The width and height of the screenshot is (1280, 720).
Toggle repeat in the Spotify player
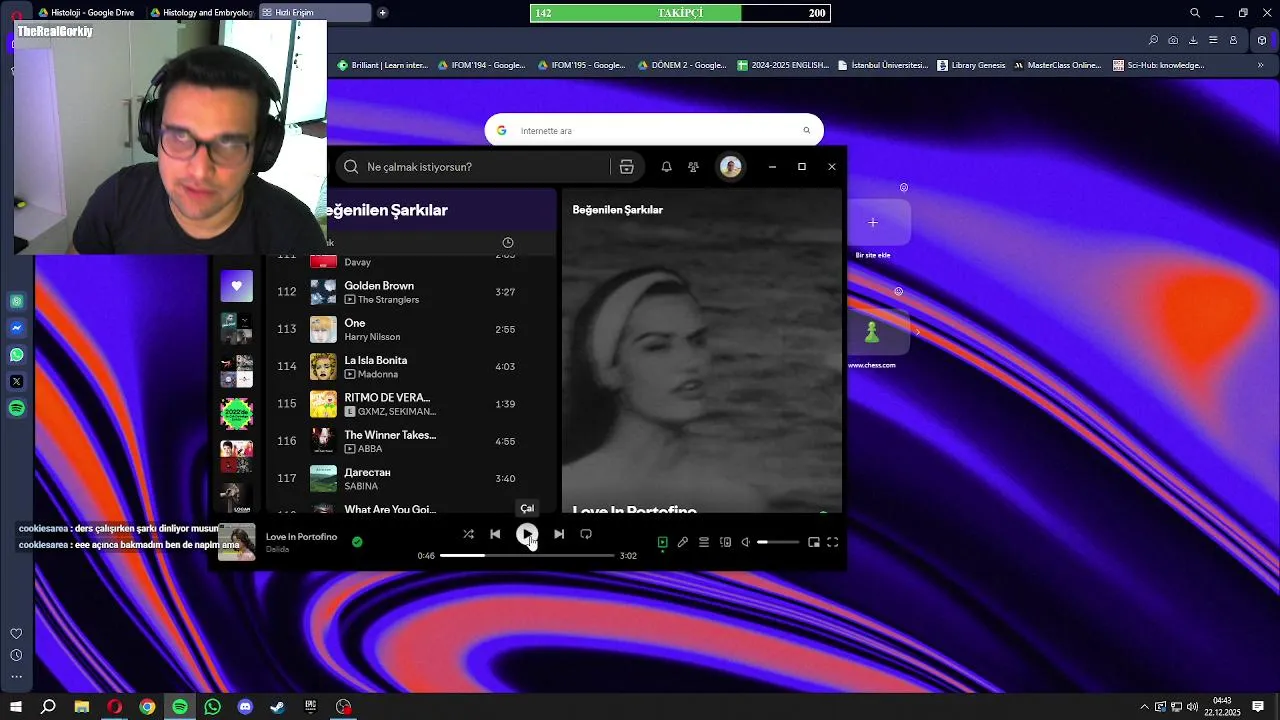pos(586,534)
